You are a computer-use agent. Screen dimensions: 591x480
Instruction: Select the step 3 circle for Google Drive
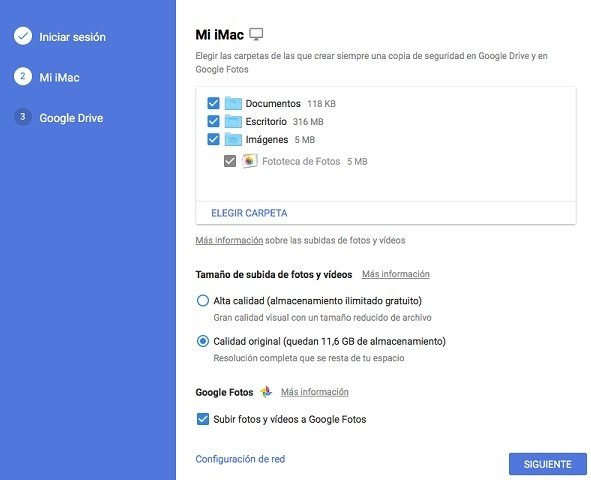coord(23,116)
